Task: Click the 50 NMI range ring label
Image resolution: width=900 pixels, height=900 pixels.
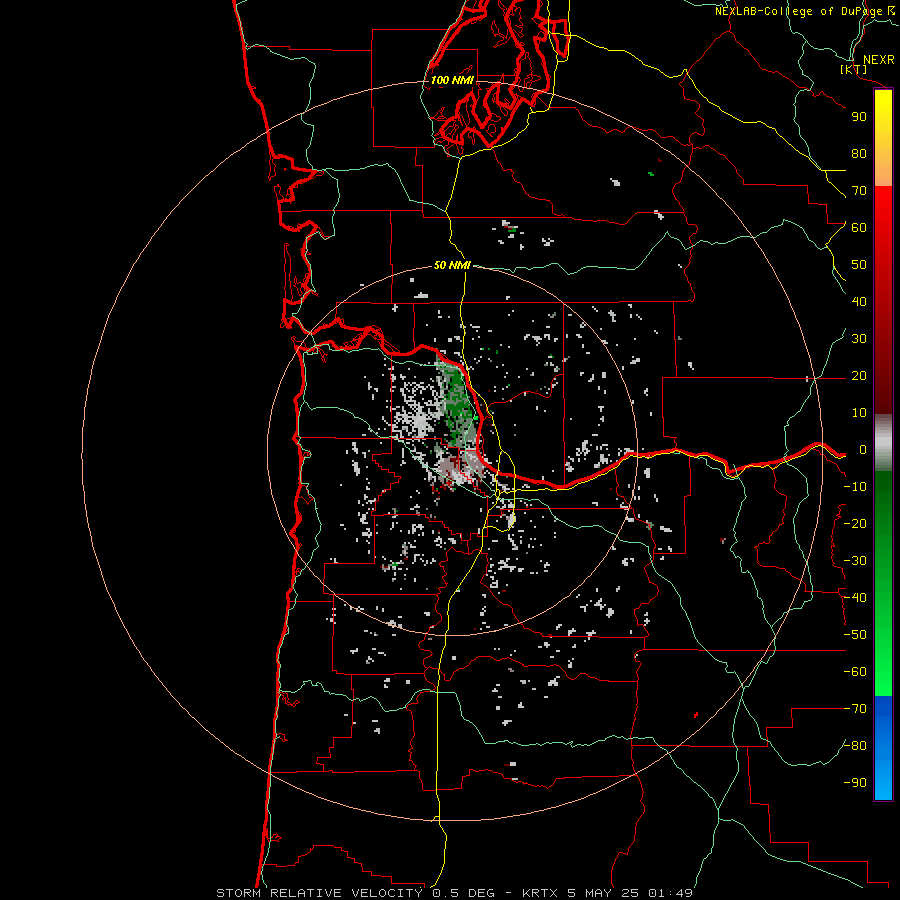Action: [452, 265]
